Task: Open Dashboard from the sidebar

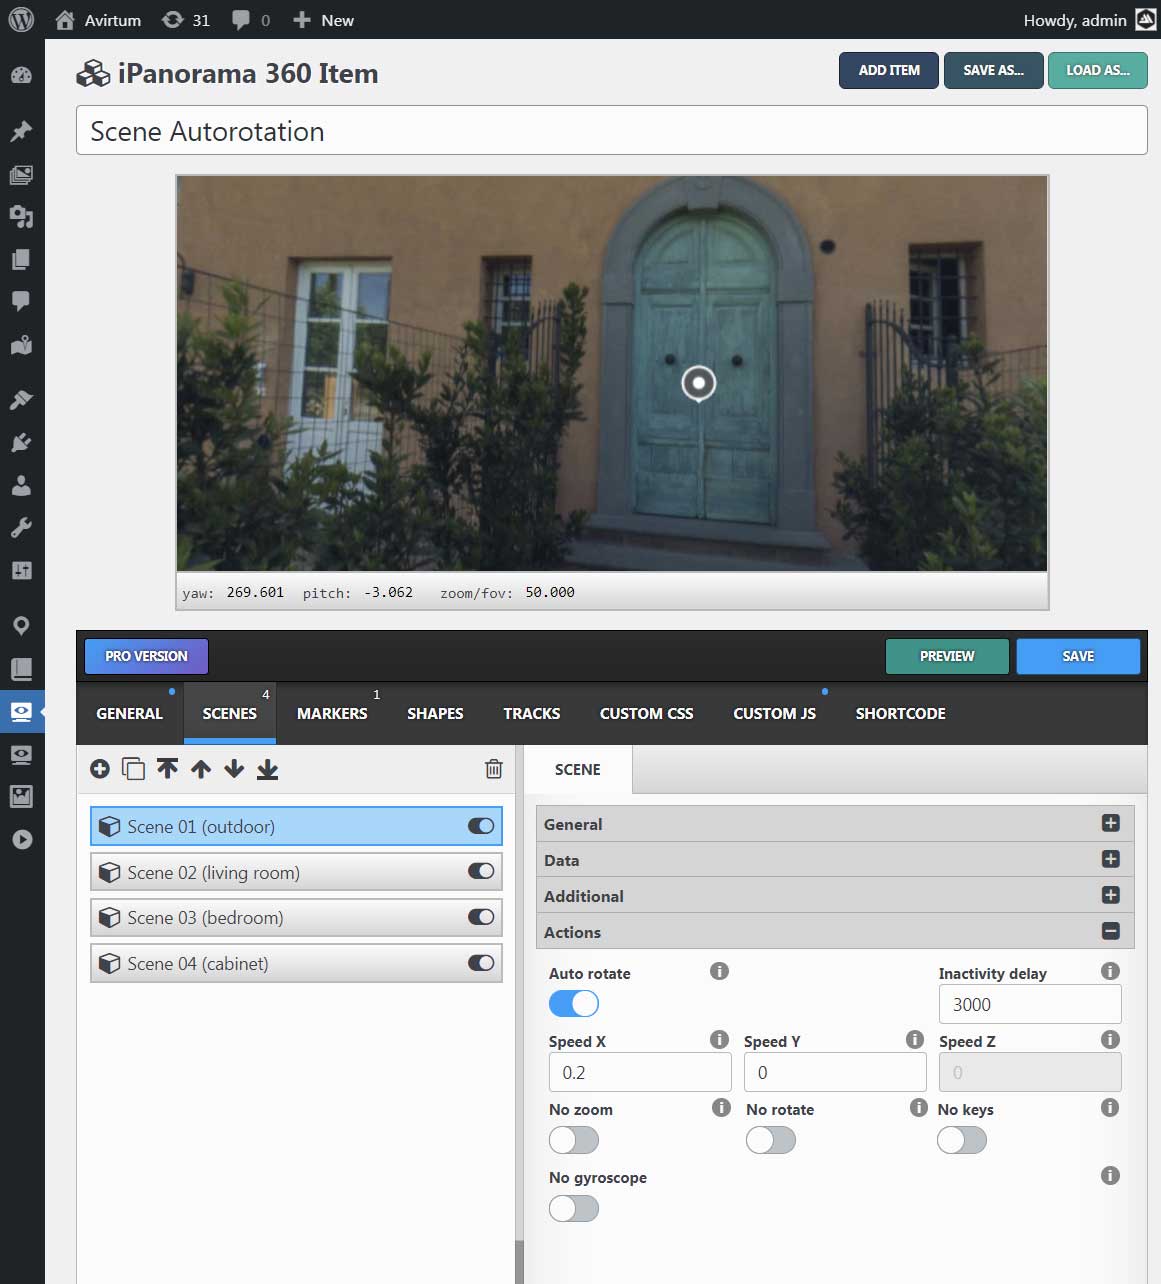Action: [21, 75]
